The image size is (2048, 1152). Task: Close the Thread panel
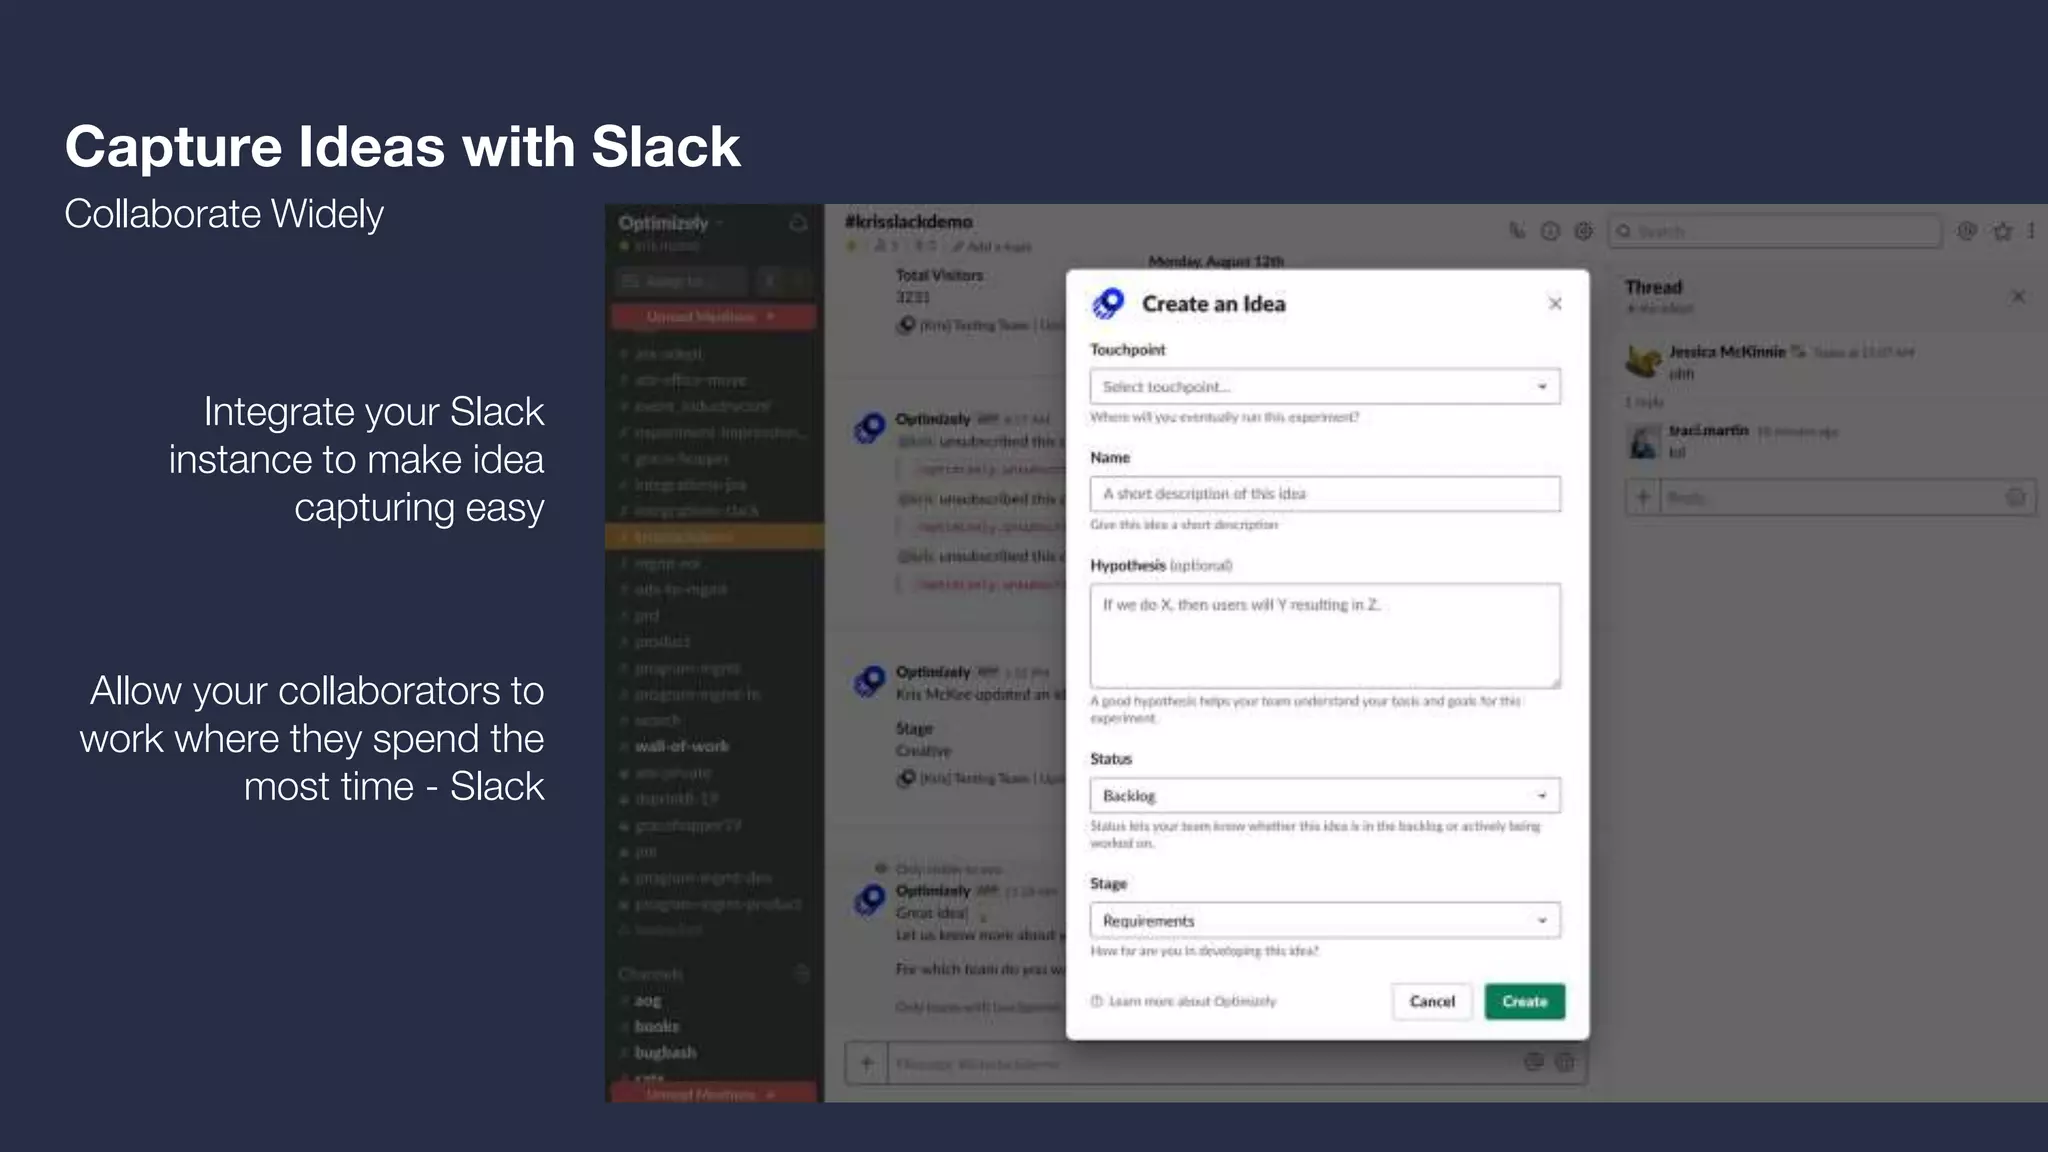tap(2018, 296)
